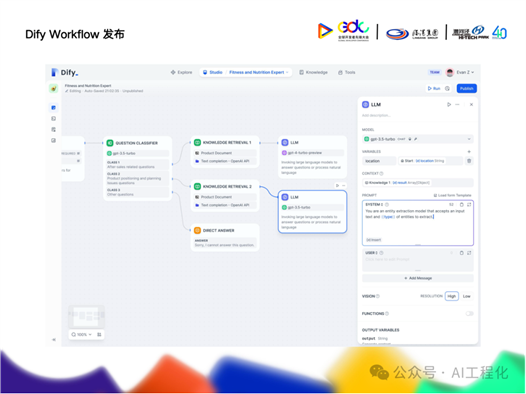This screenshot has height=394, width=526.
Task: Click the LLM panel run triangle icon
Action: click(449, 105)
